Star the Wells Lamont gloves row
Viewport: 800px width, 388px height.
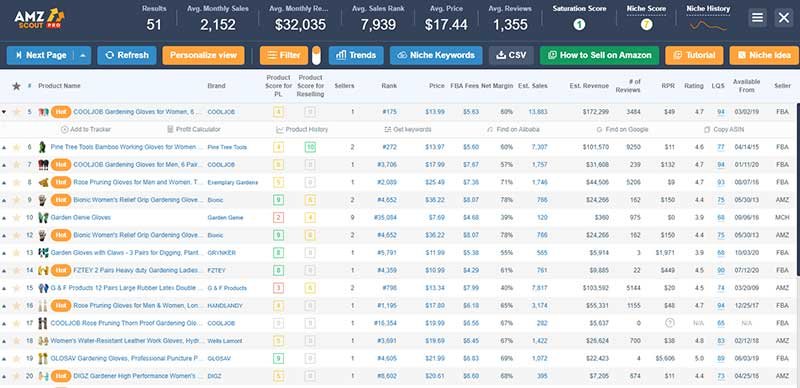17,341
